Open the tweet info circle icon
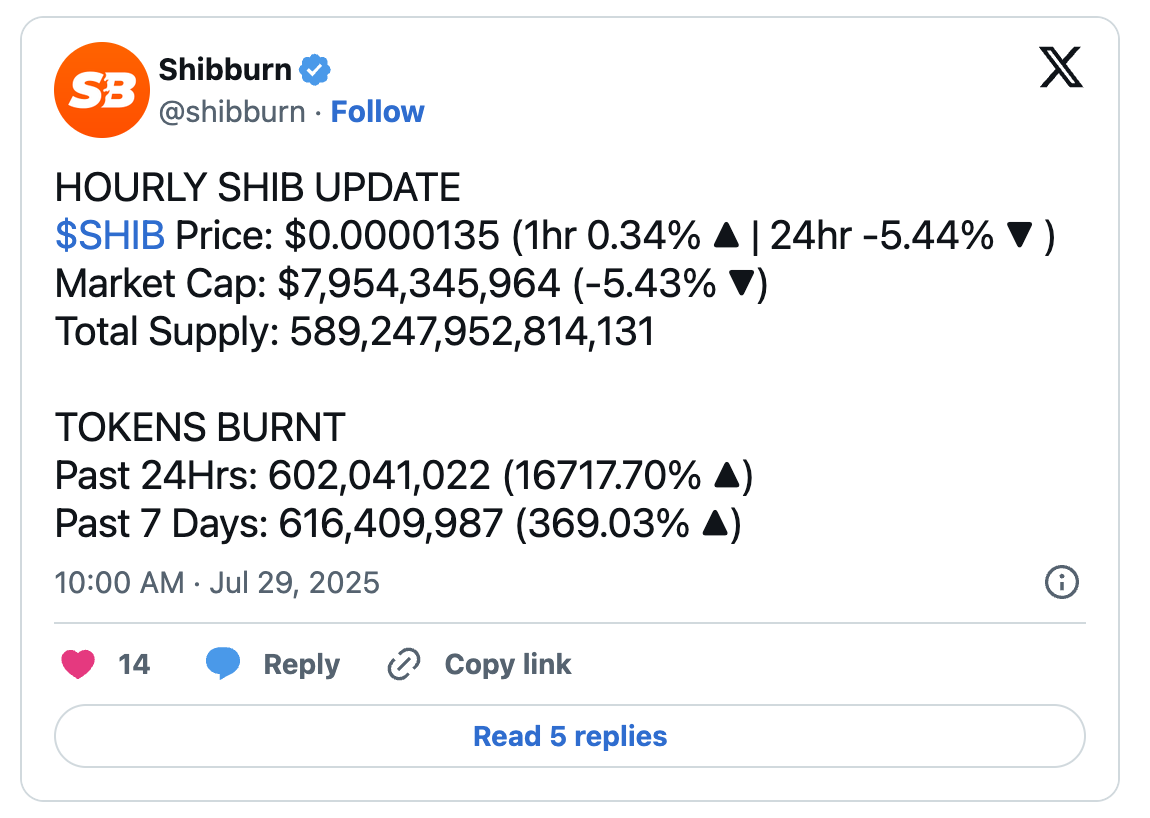 pos(1061,583)
